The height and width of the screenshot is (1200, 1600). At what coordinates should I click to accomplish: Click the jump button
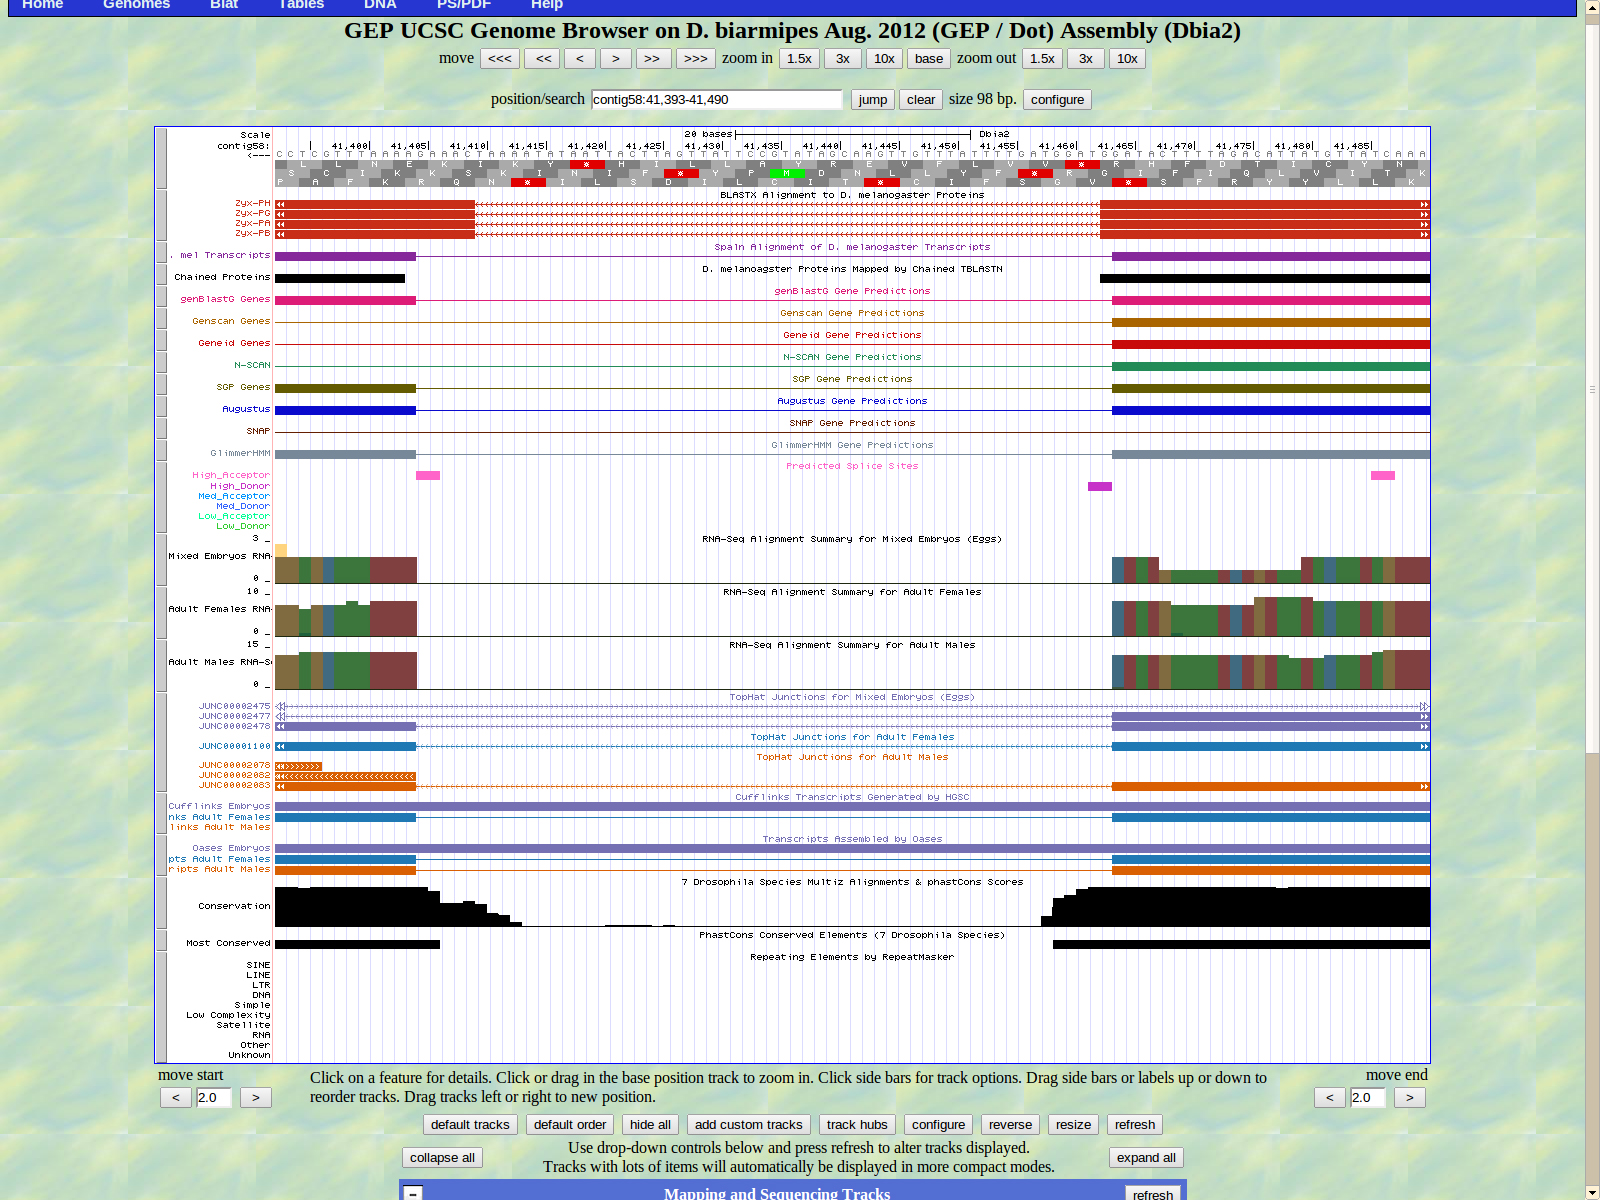point(873,100)
